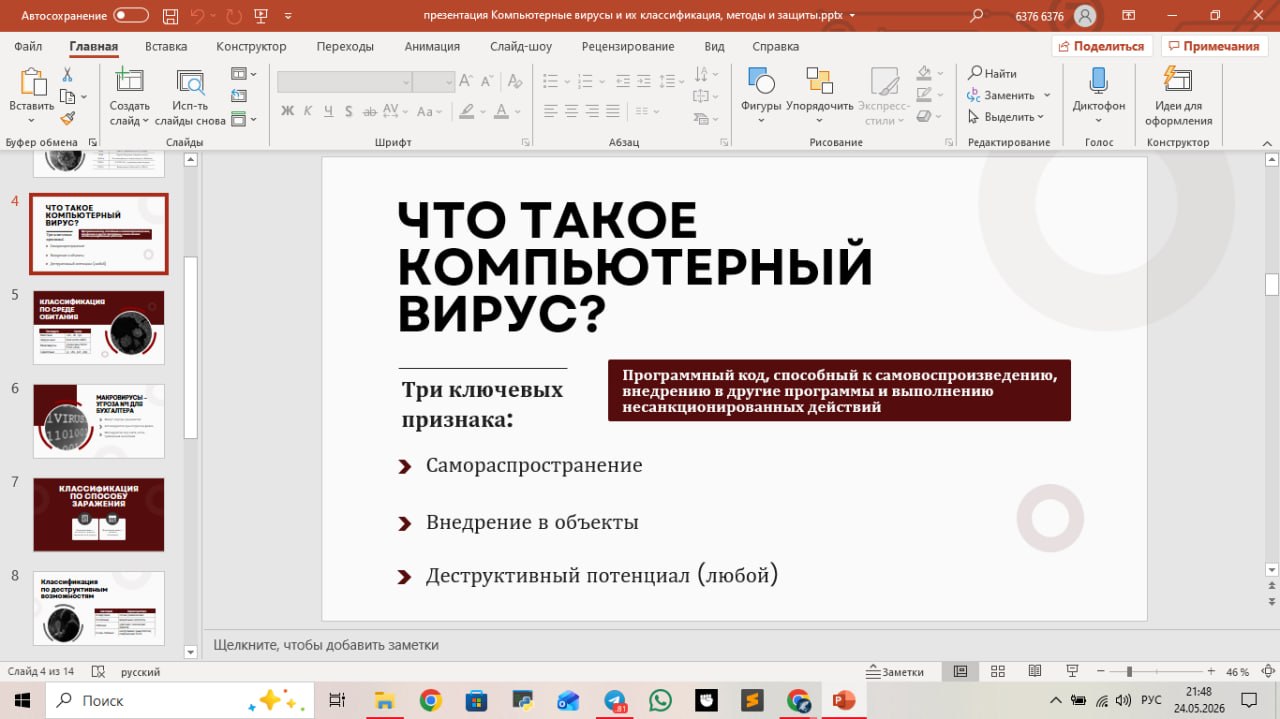Open the font name combo box
The image size is (1280, 719).
(x=345, y=82)
